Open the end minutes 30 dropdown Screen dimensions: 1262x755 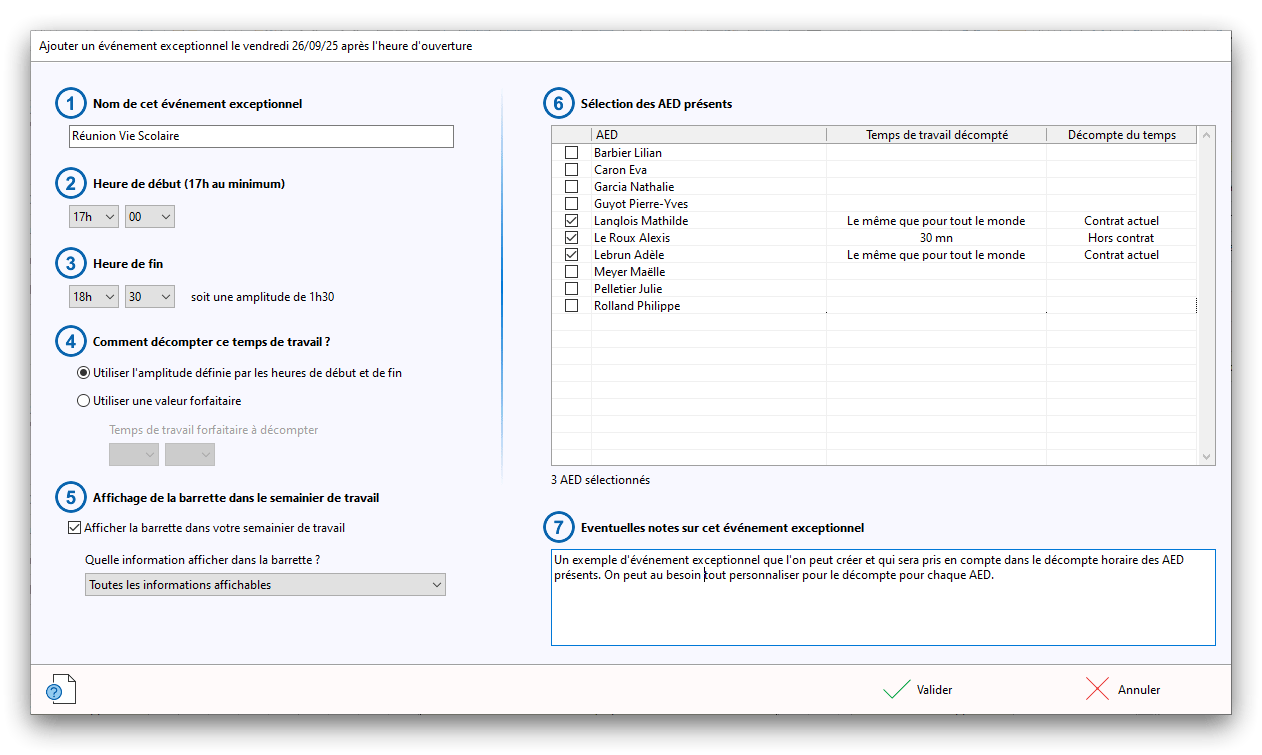click(150, 297)
